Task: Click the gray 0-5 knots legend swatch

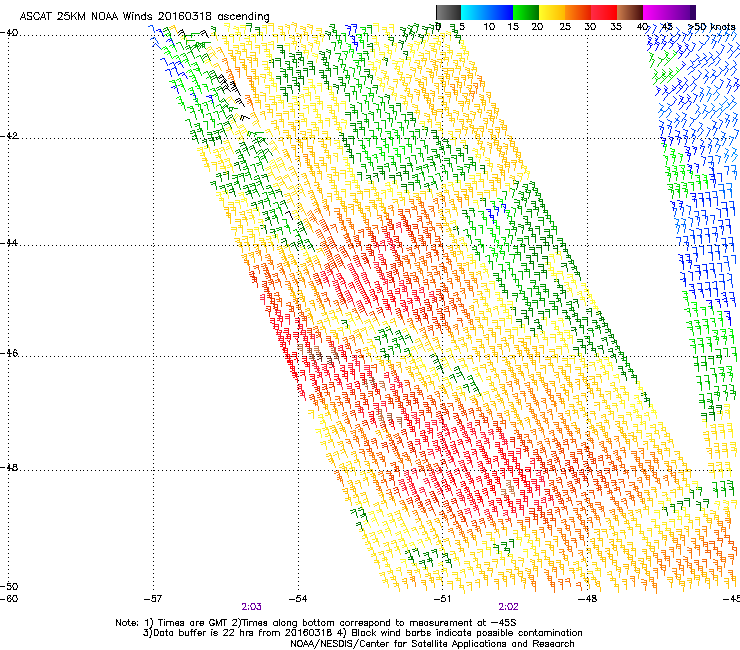Action: pos(448,12)
